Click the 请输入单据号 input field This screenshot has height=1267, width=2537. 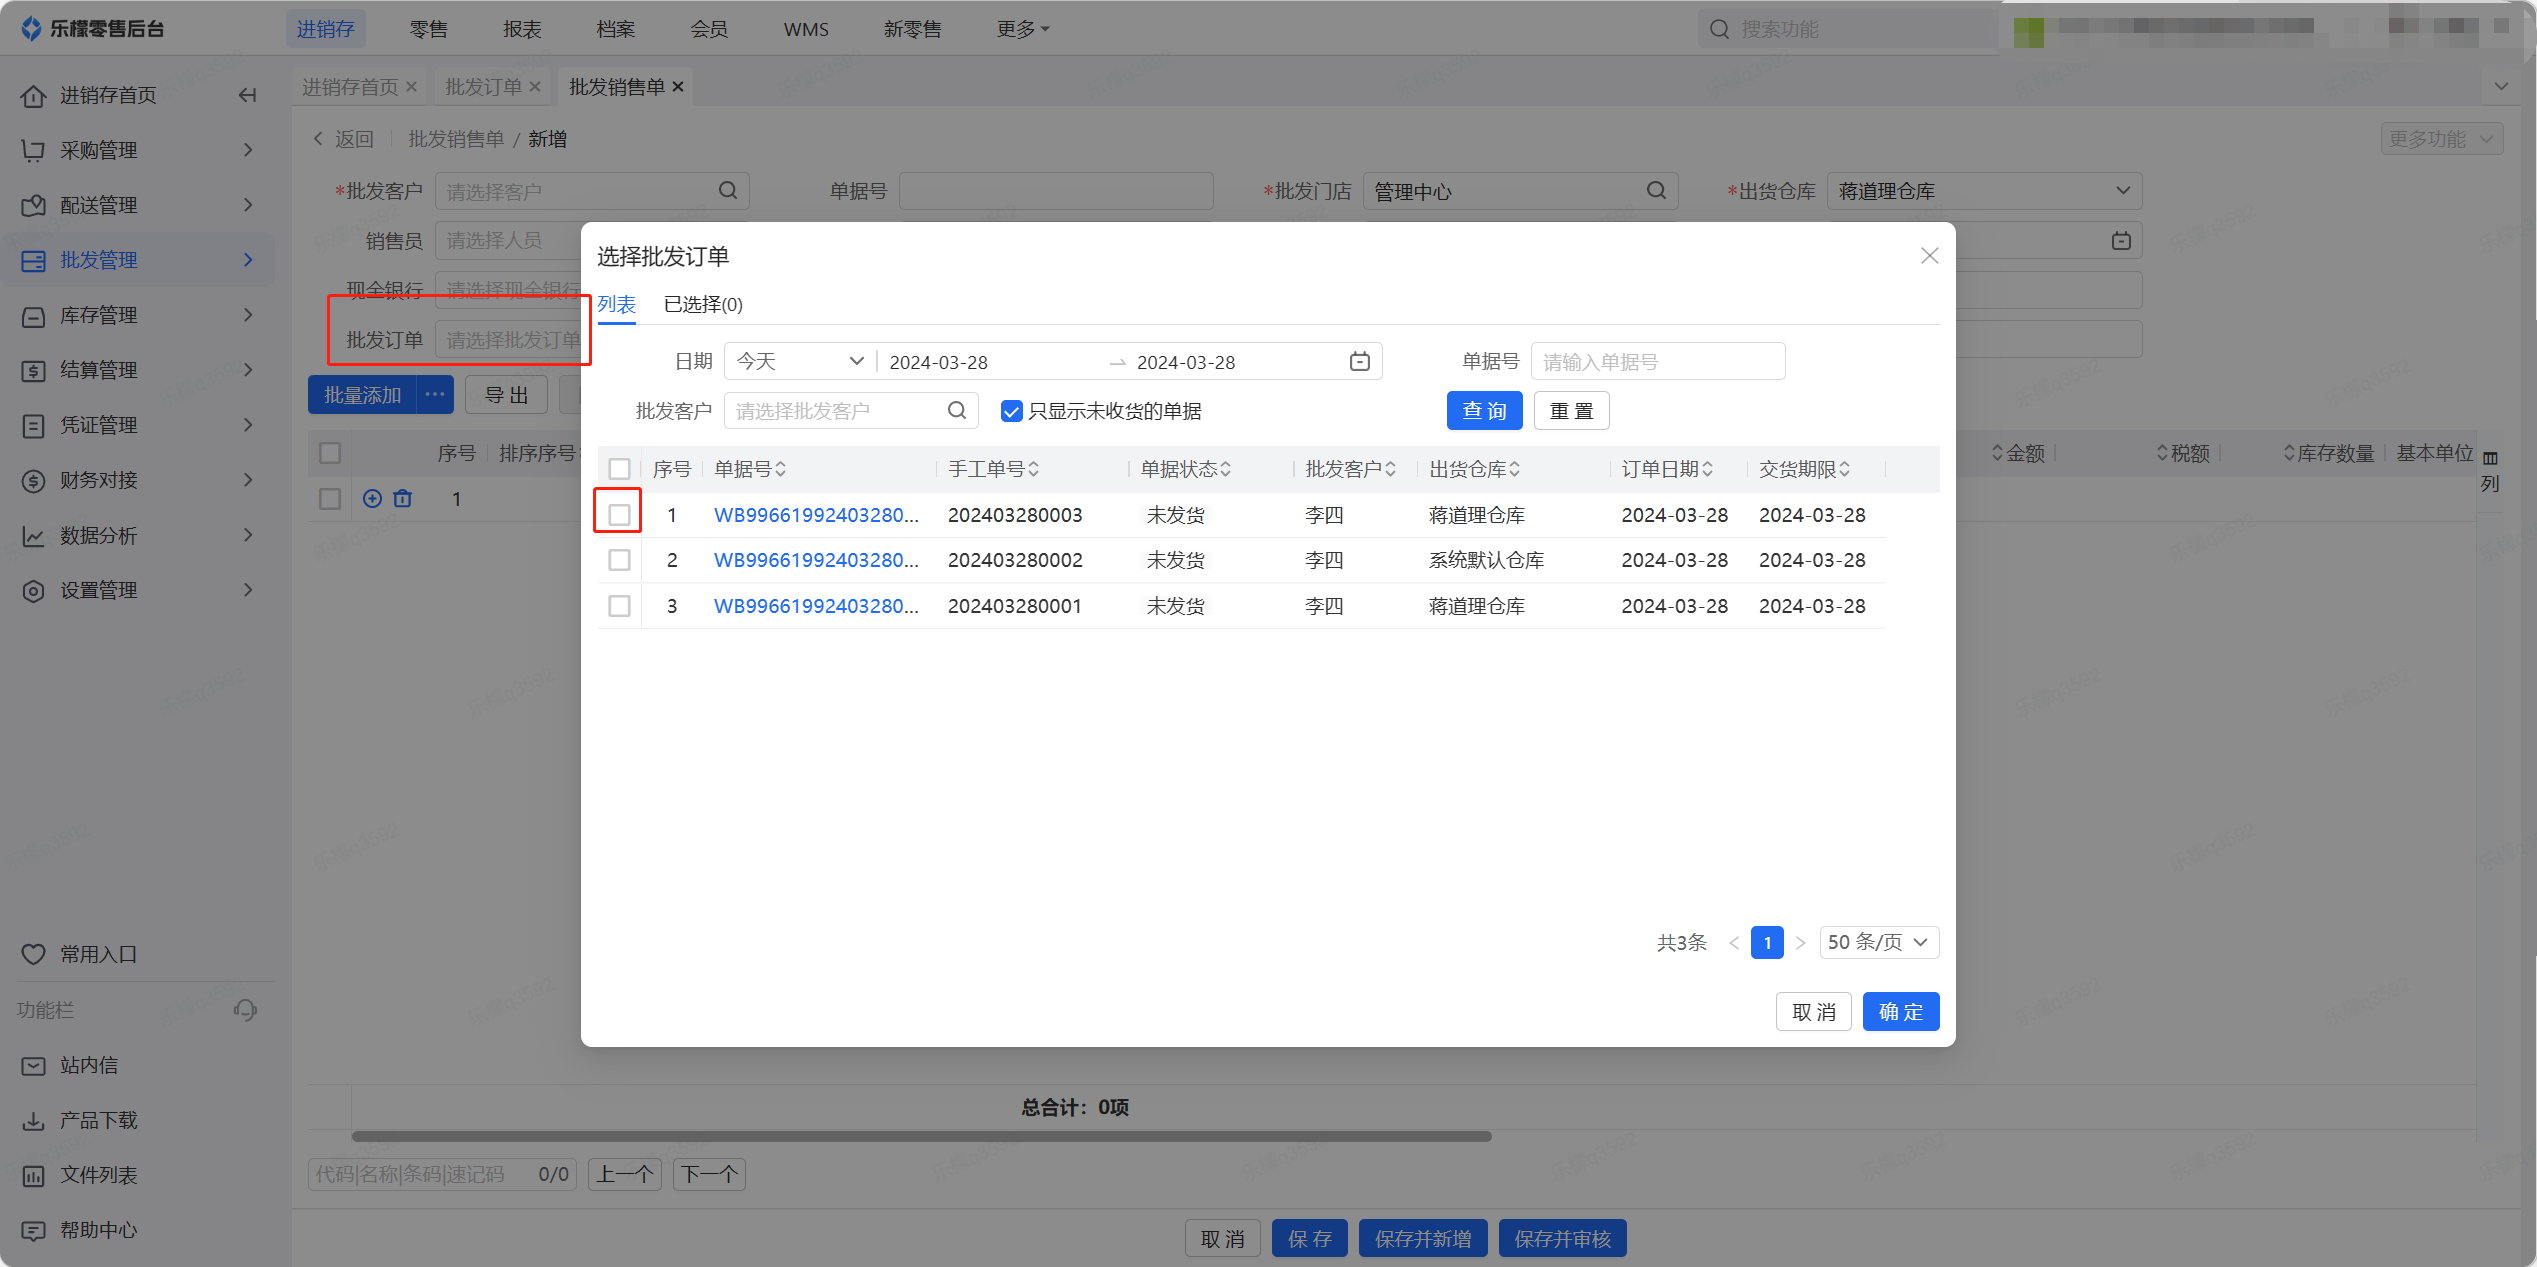(1657, 361)
